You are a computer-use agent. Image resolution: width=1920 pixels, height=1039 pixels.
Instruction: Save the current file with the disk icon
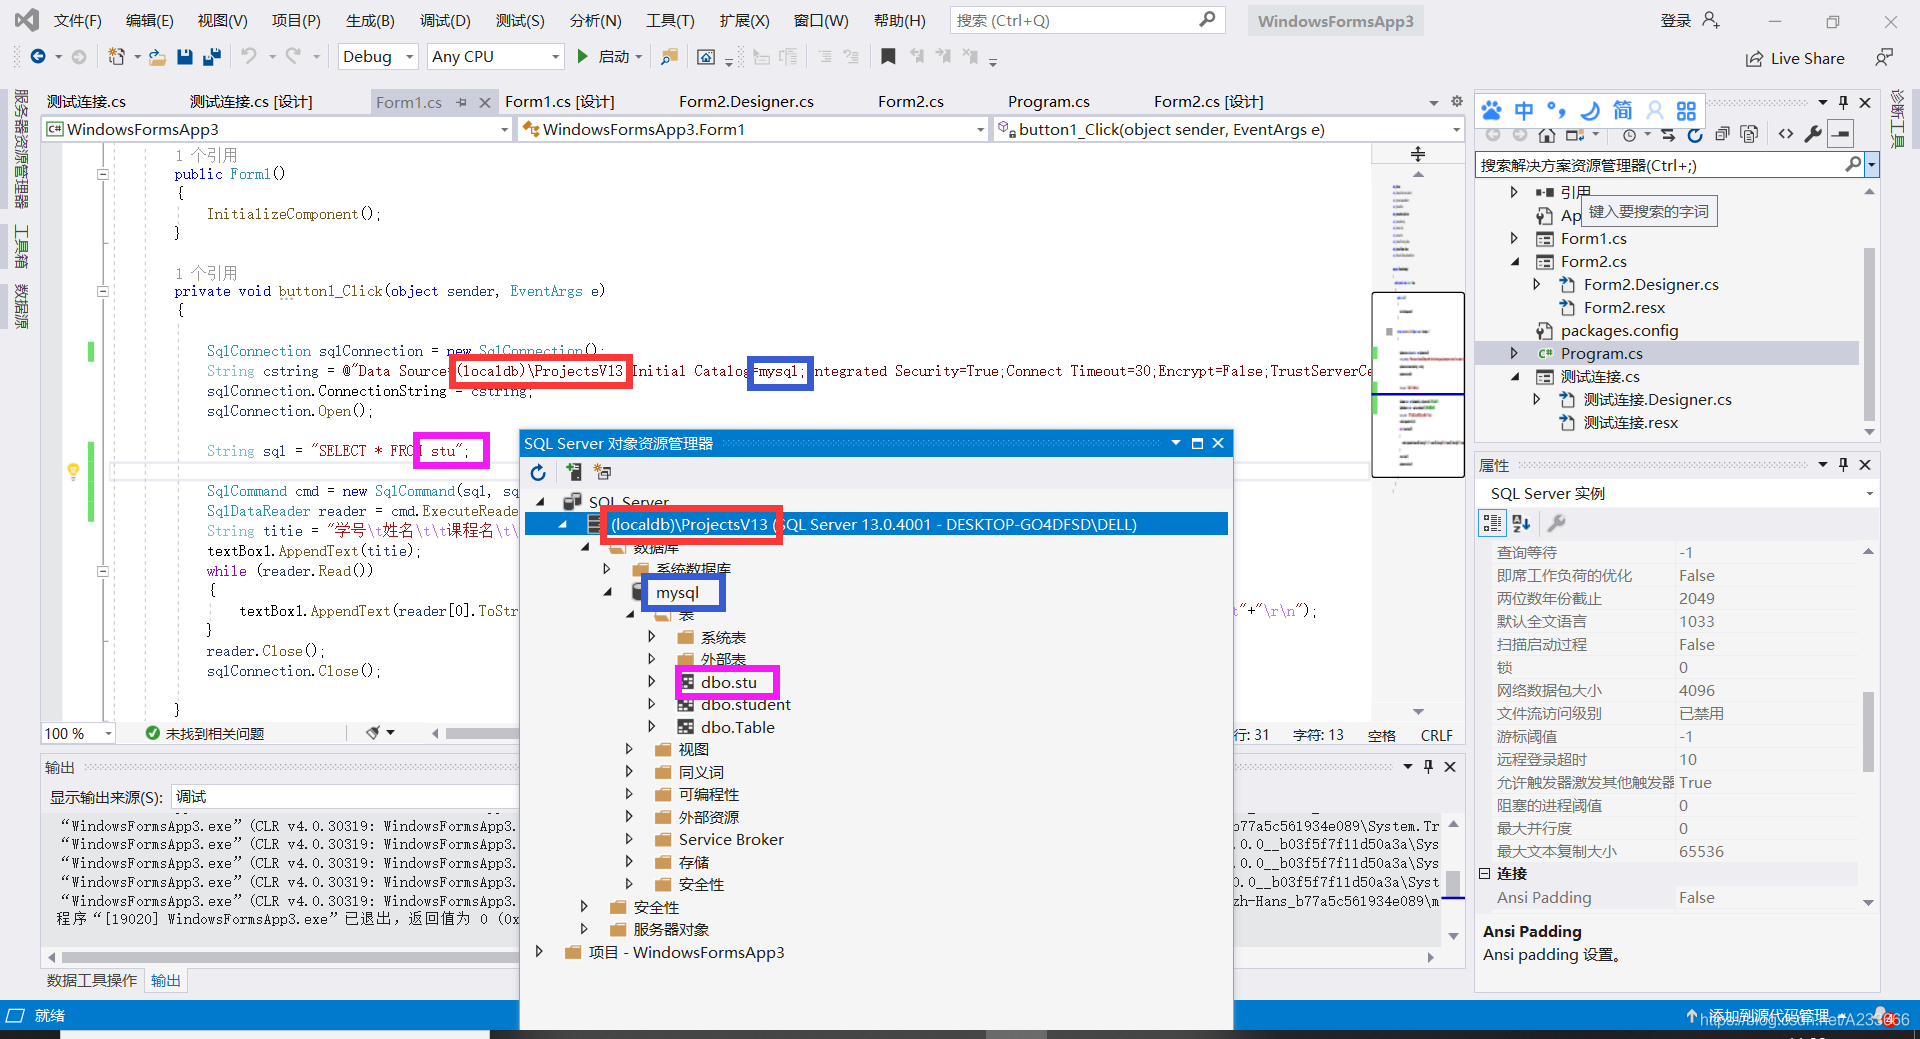184,57
